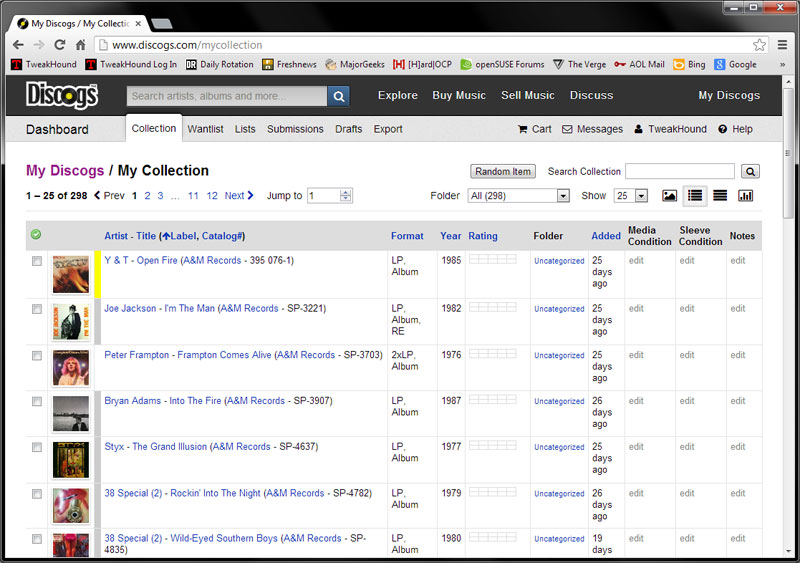Open the Export tab
This screenshot has width=800, height=563.
click(388, 129)
